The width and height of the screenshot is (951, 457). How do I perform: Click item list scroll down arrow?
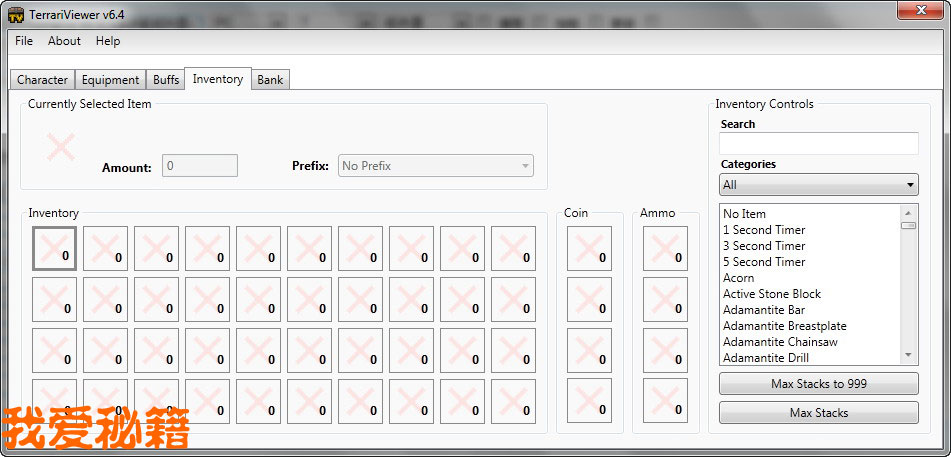[x=908, y=355]
